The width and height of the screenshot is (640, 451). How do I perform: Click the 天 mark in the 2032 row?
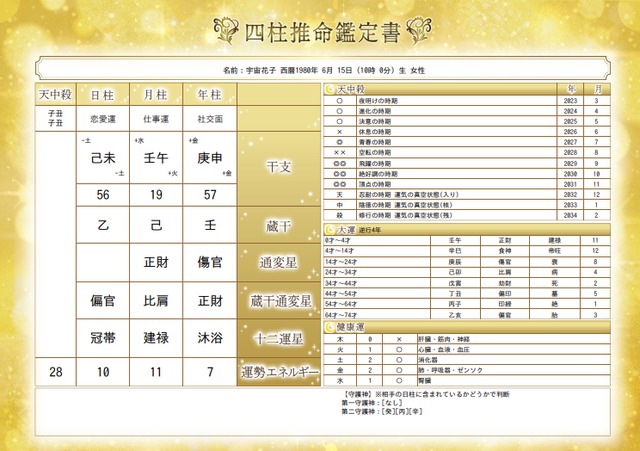pyautogui.click(x=340, y=195)
